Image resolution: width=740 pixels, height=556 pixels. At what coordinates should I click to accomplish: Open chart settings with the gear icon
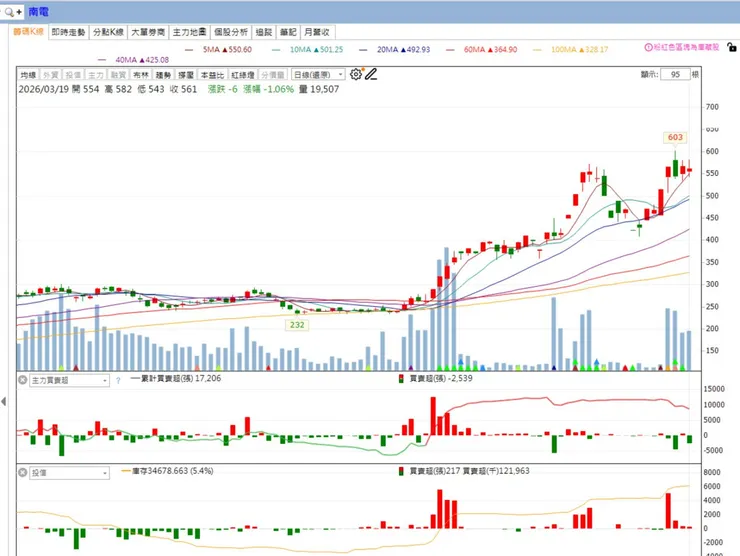pyautogui.click(x=356, y=74)
